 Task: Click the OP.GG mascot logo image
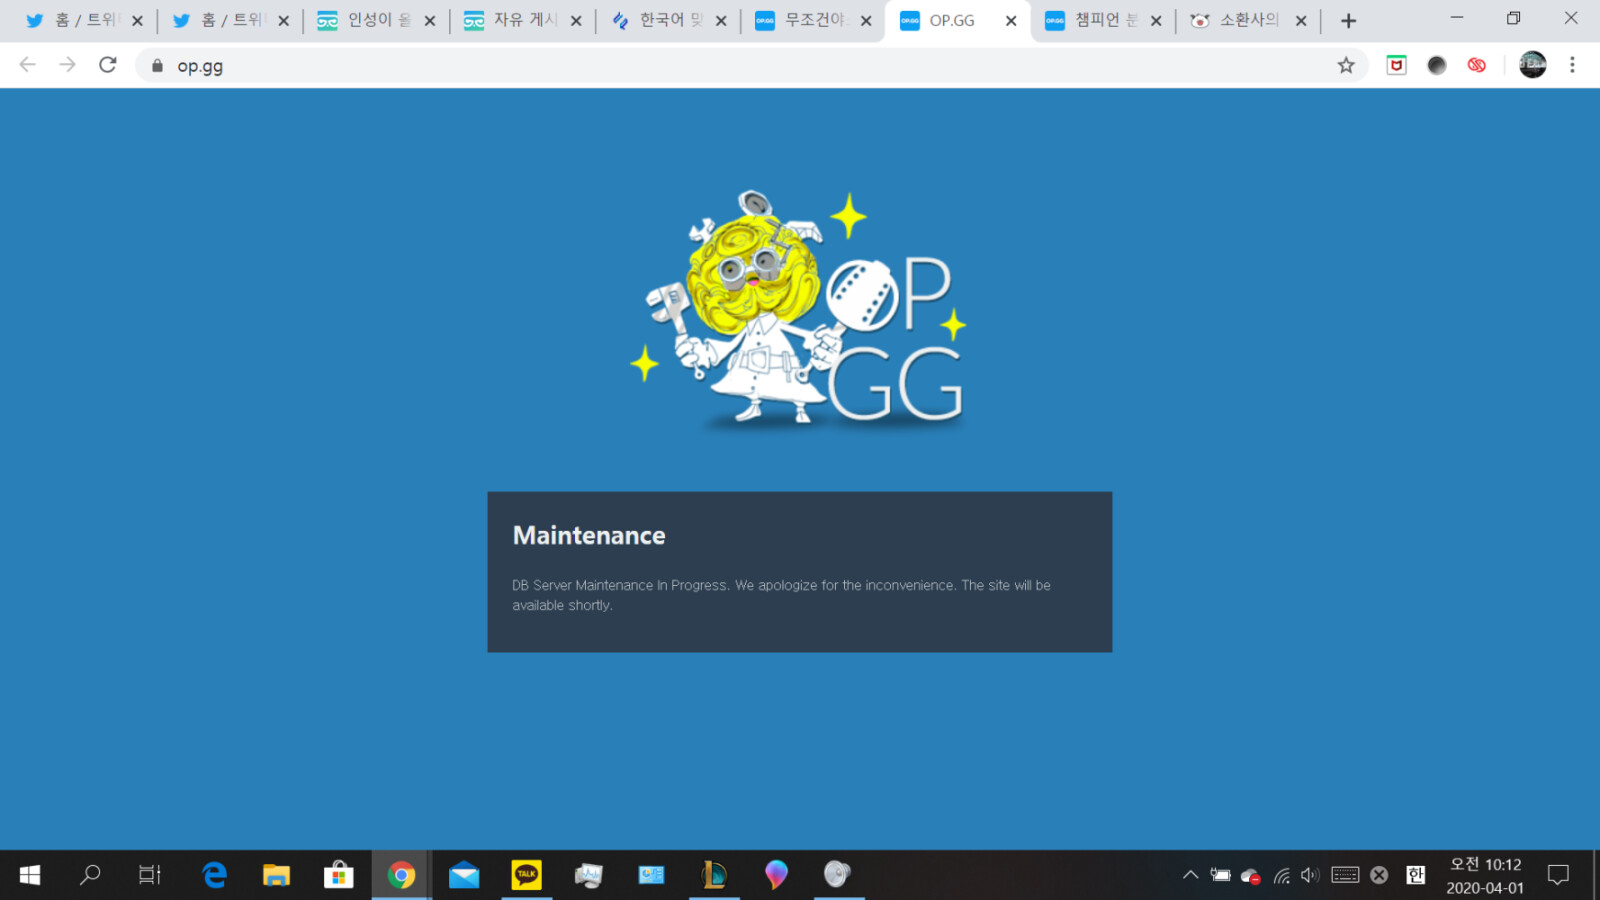click(x=799, y=310)
